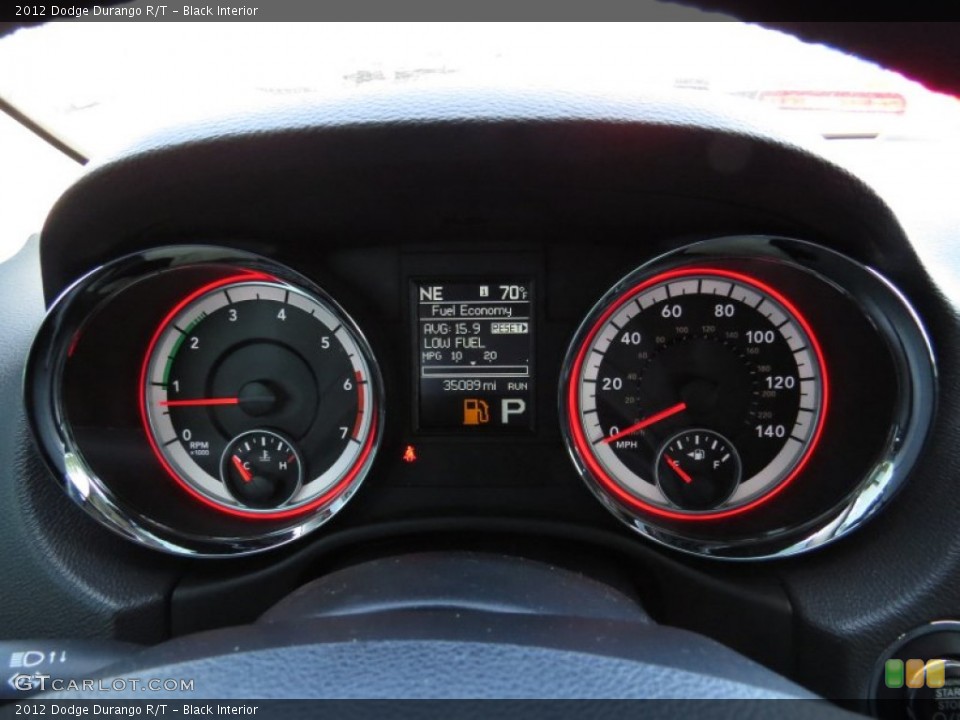Click the 140 mark on the speedometer
Viewport: 960px width, 720px height.
(770, 432)
